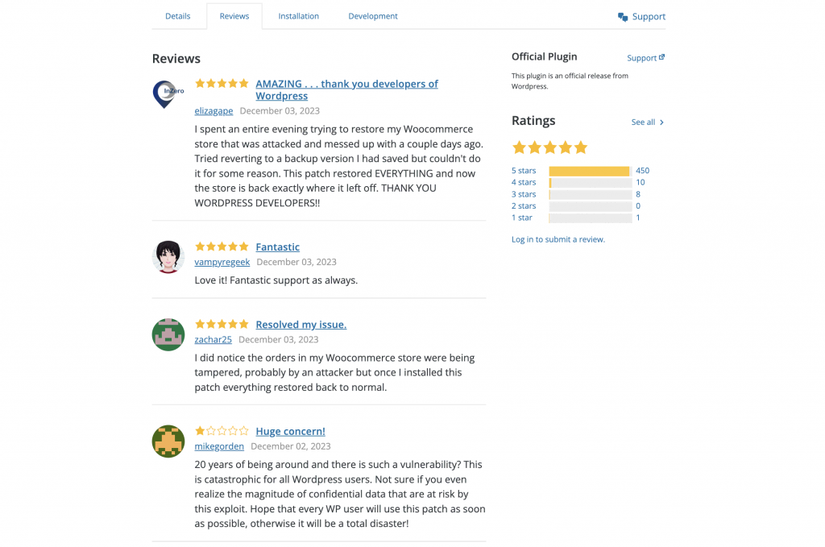Image resolution: width=825 pixels, height=547 pixels.
Task: Open the Installation tab
Action: coord(298,16)
